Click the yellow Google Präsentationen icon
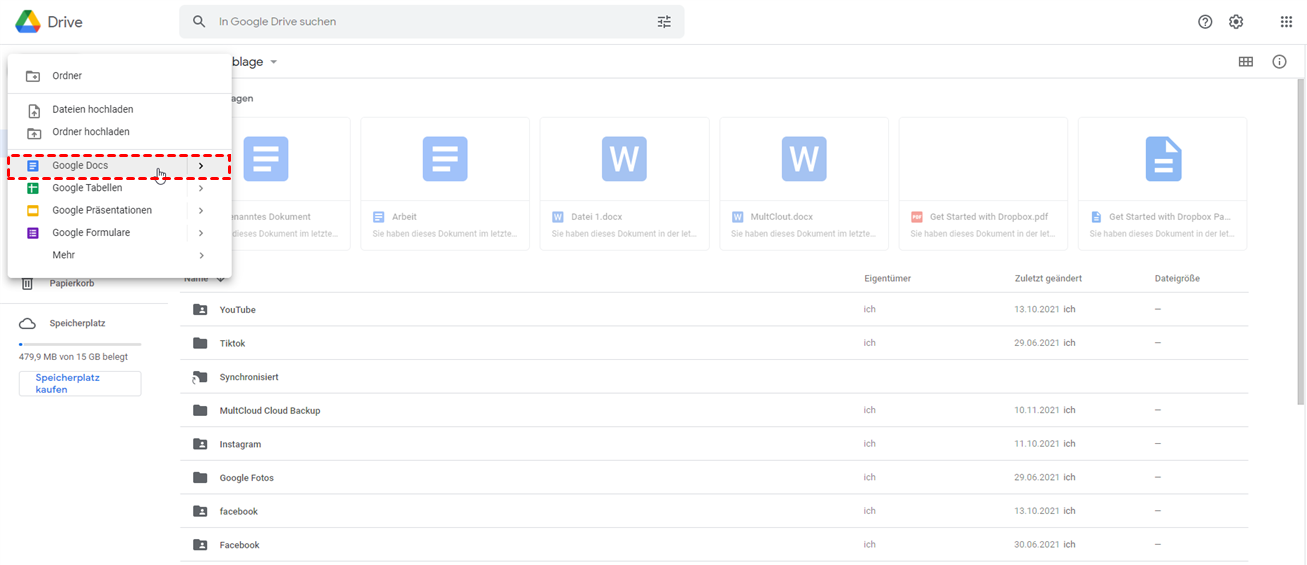The width and height of the screenshot is (1307, 565). (33, 211)
